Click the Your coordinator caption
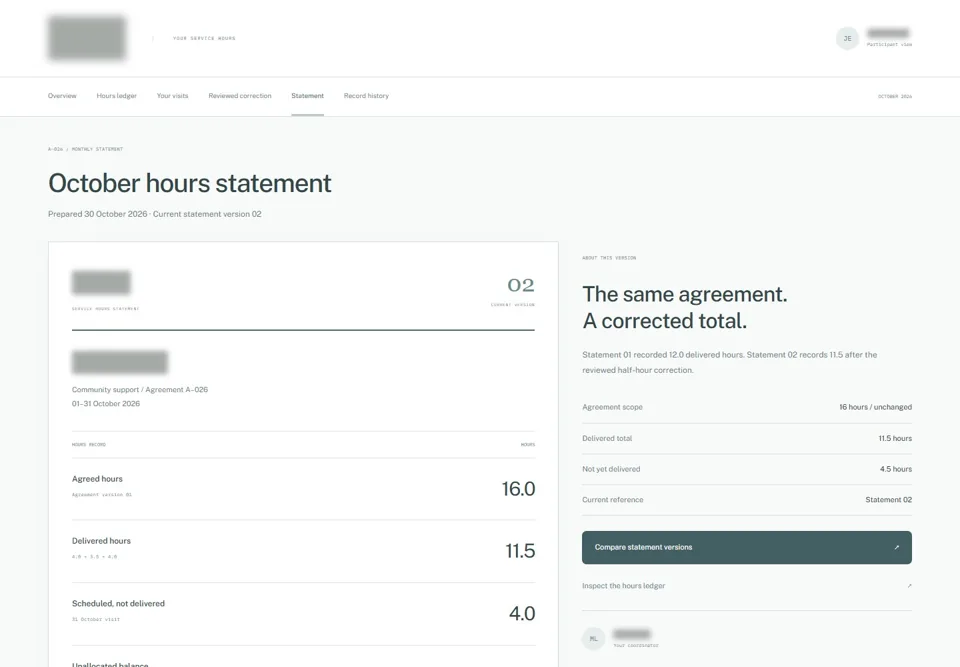 tap(636, 646)
